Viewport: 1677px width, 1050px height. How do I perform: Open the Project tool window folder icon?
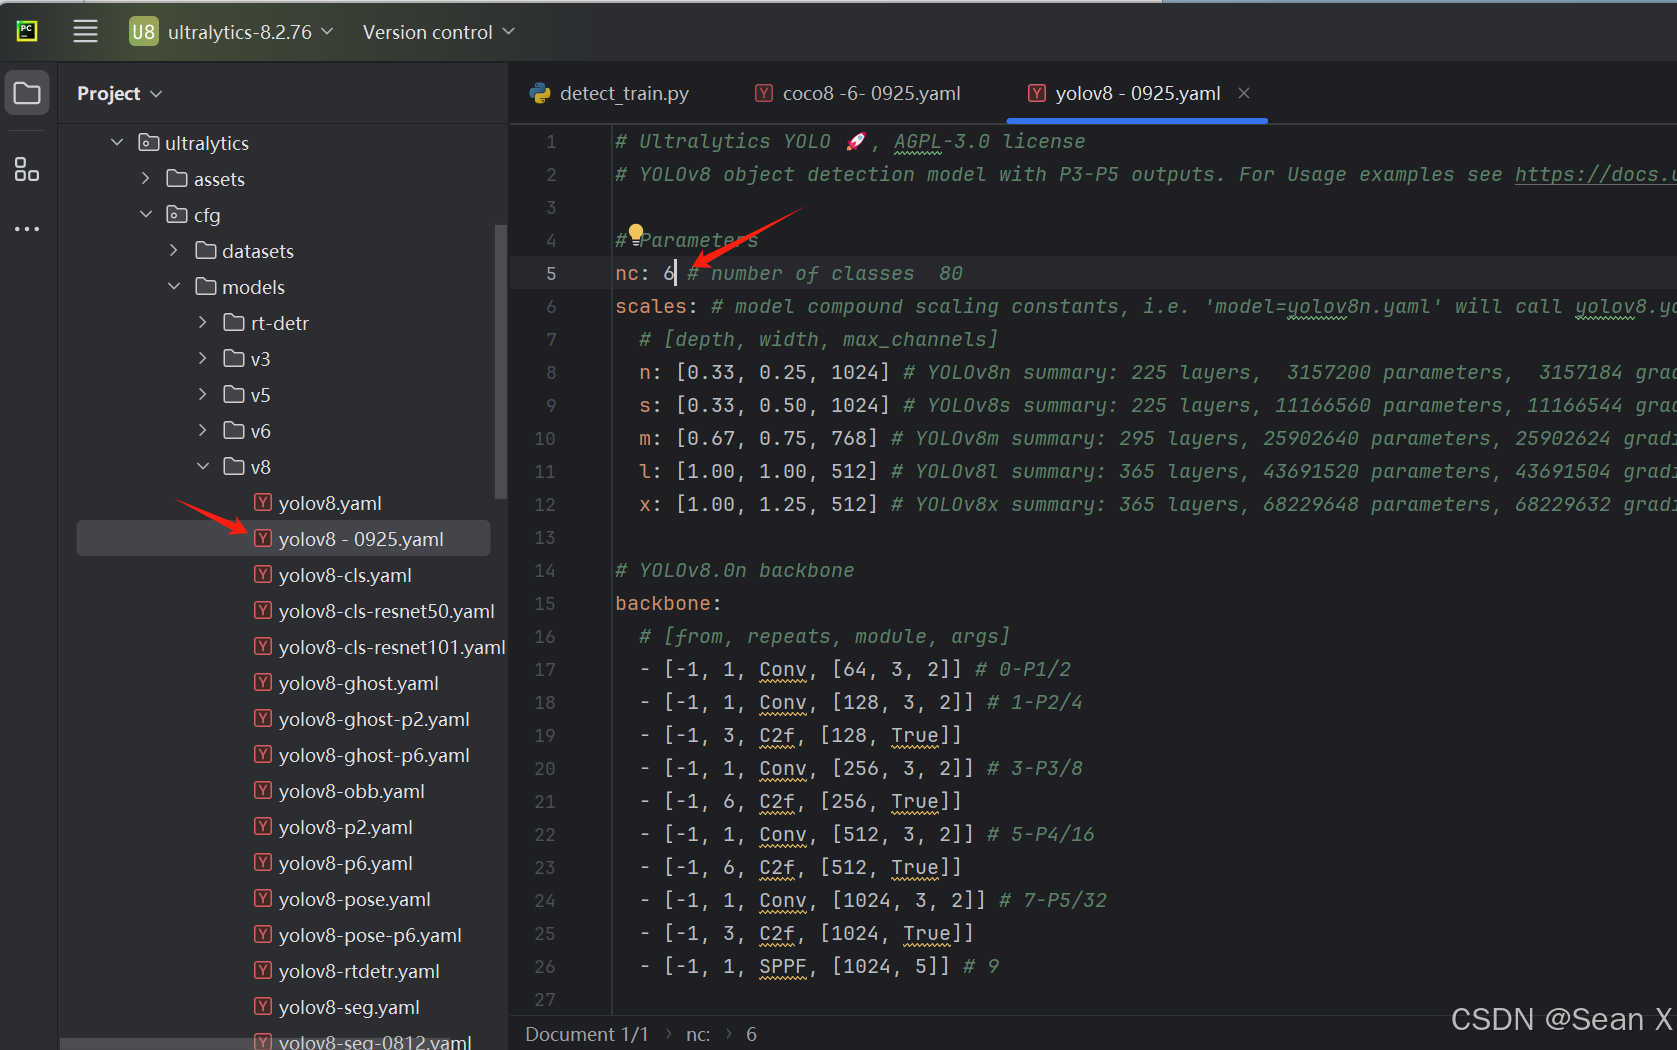click(27, 94)
